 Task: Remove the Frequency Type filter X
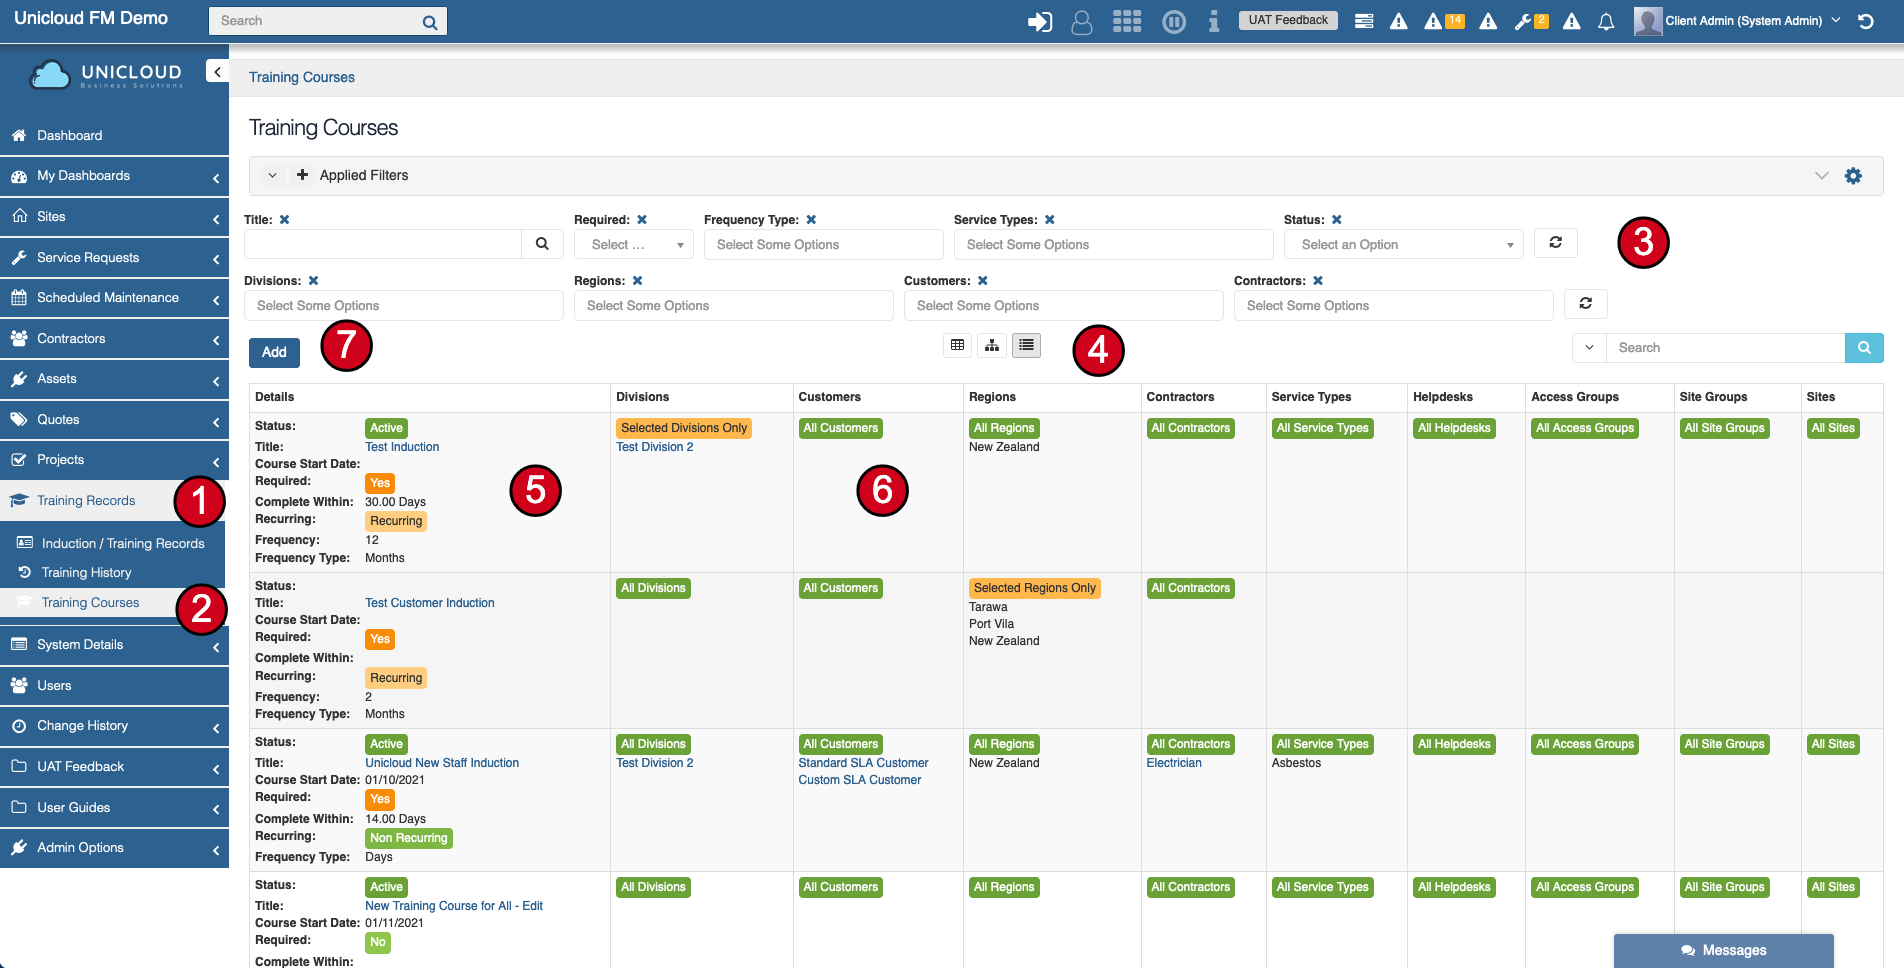(811, 220)
